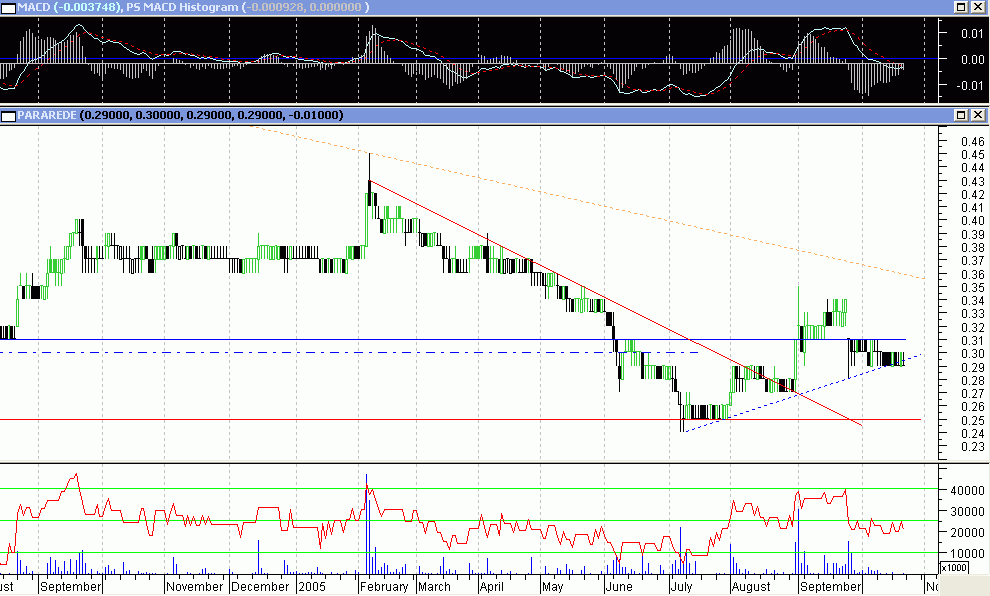The image size is (990, 596).
Task: Click the 0.36 value on price scale
Action: pos(972,274)
